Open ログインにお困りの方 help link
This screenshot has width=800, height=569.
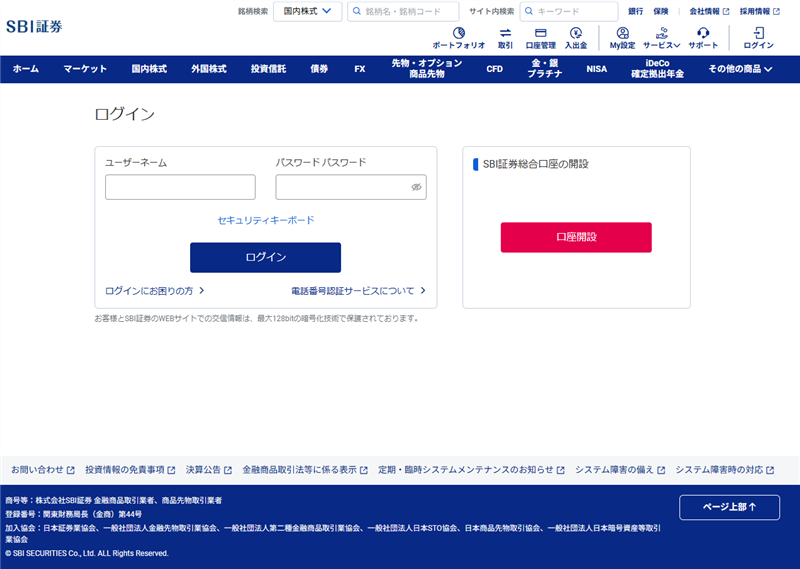[155, 291]
